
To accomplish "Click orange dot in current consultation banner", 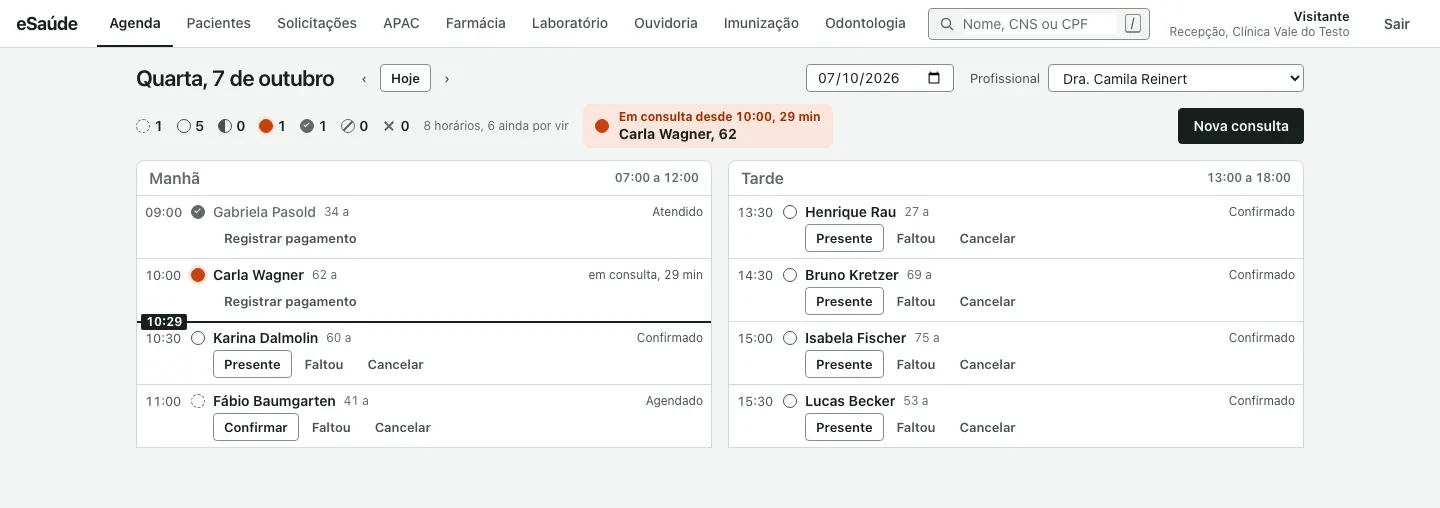I will coord(602,126).
